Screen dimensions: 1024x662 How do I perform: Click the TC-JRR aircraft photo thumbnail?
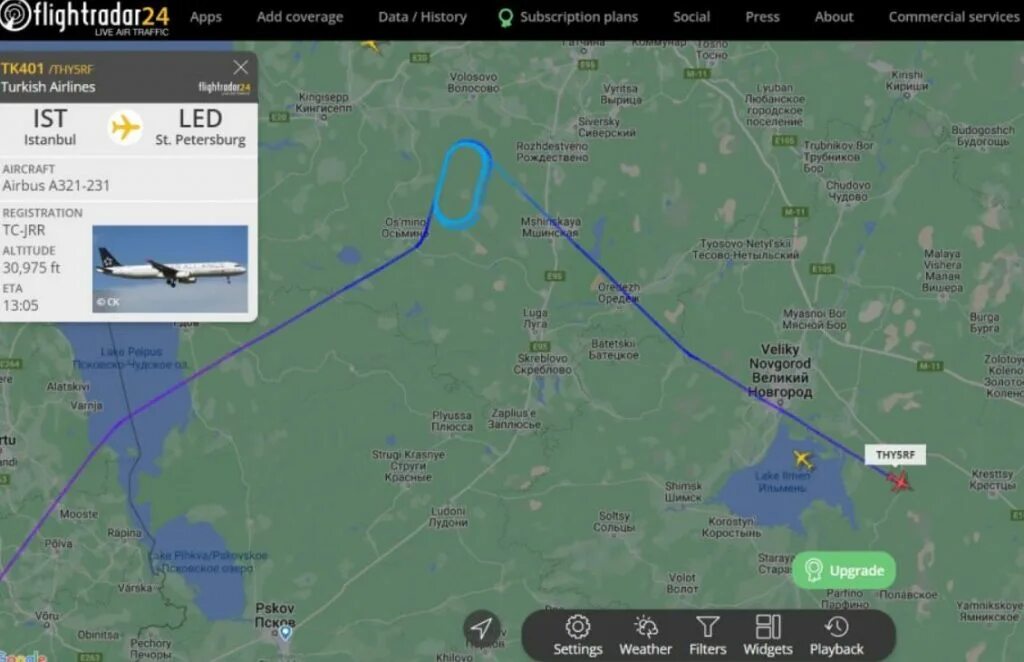(170, 269)
